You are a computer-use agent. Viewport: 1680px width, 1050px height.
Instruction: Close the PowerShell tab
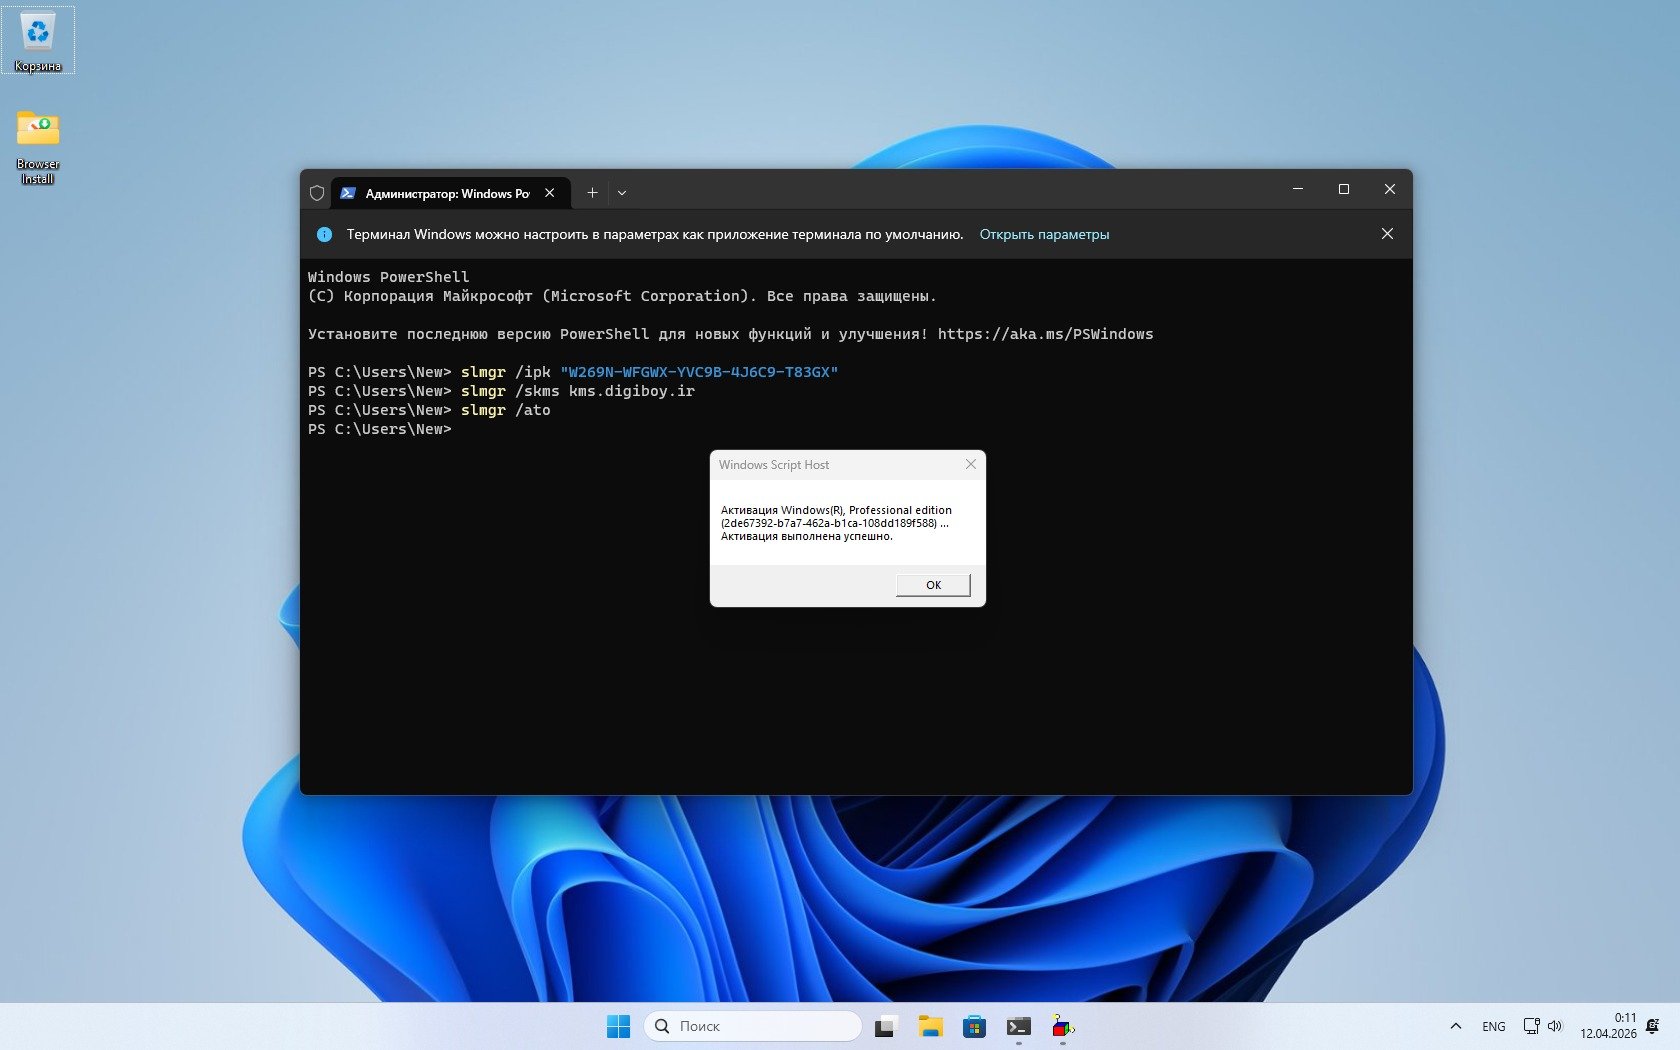pos(550,193)
